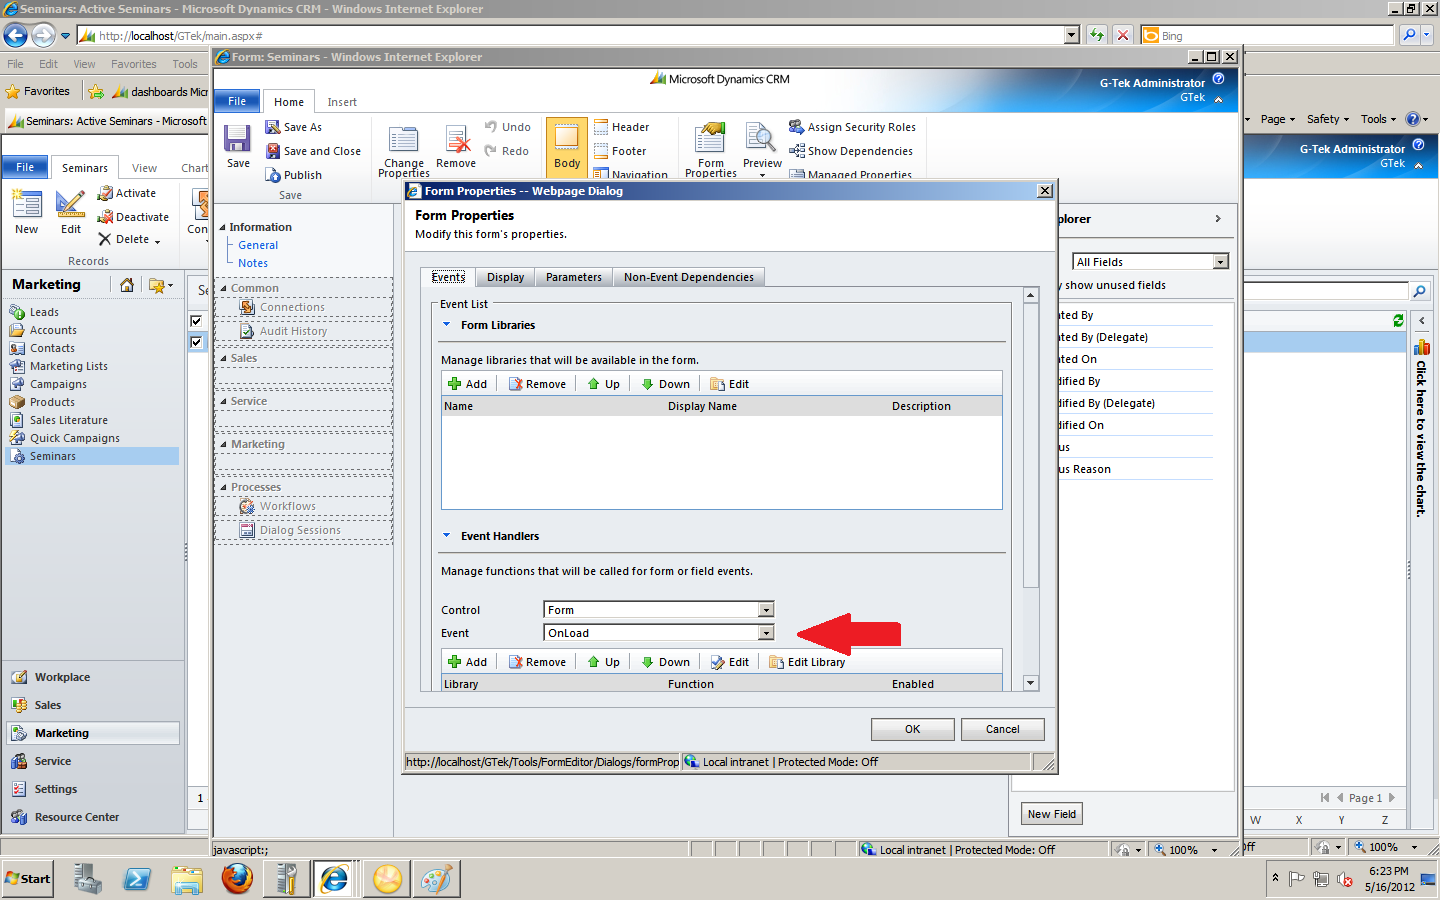The width and height of the screenshot is (1440, 900).
Task: Open the Delete dropdown in Seminars ribbon
Action: pos(157,241)
